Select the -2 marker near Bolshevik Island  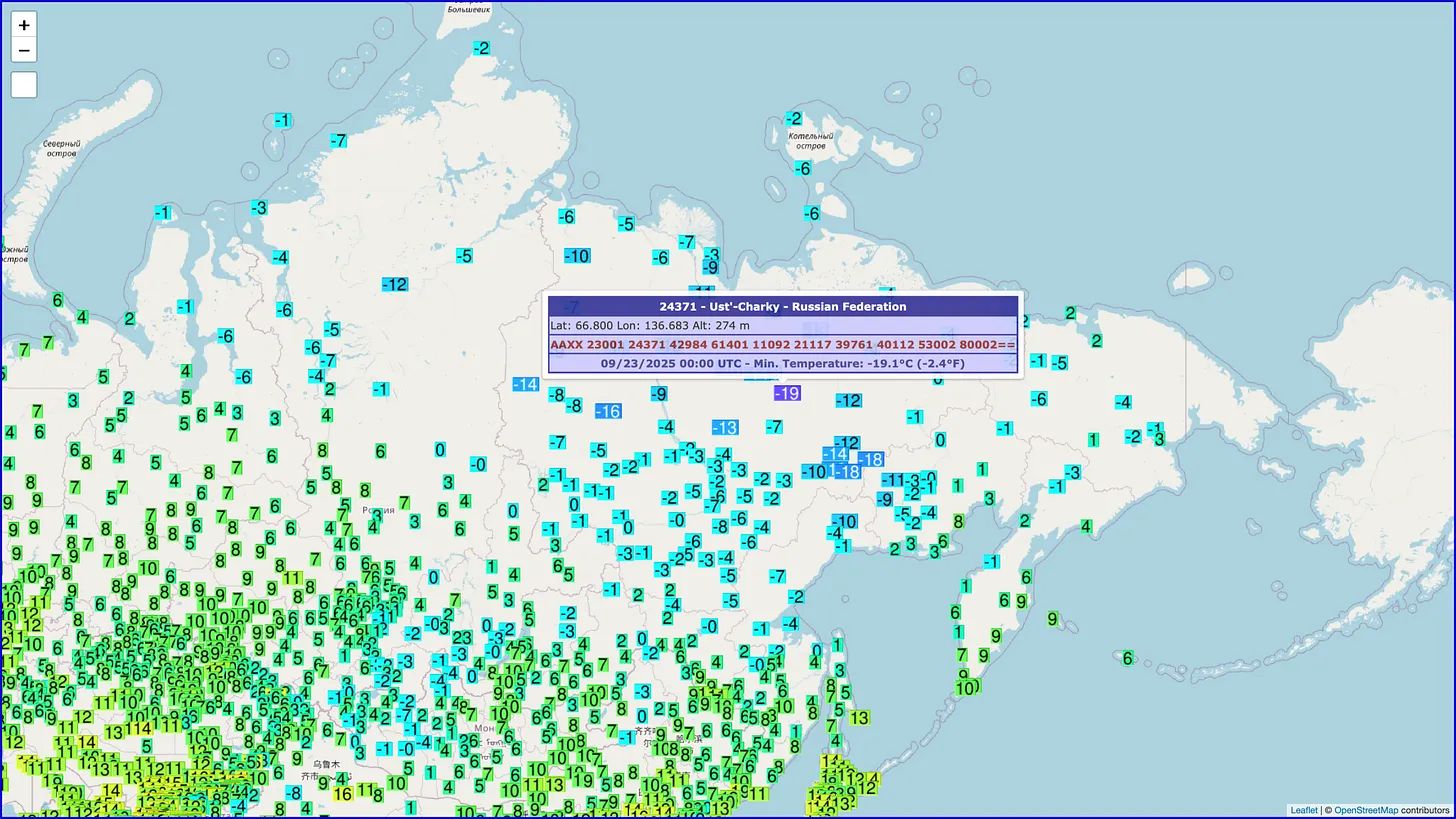coord(482,48)
